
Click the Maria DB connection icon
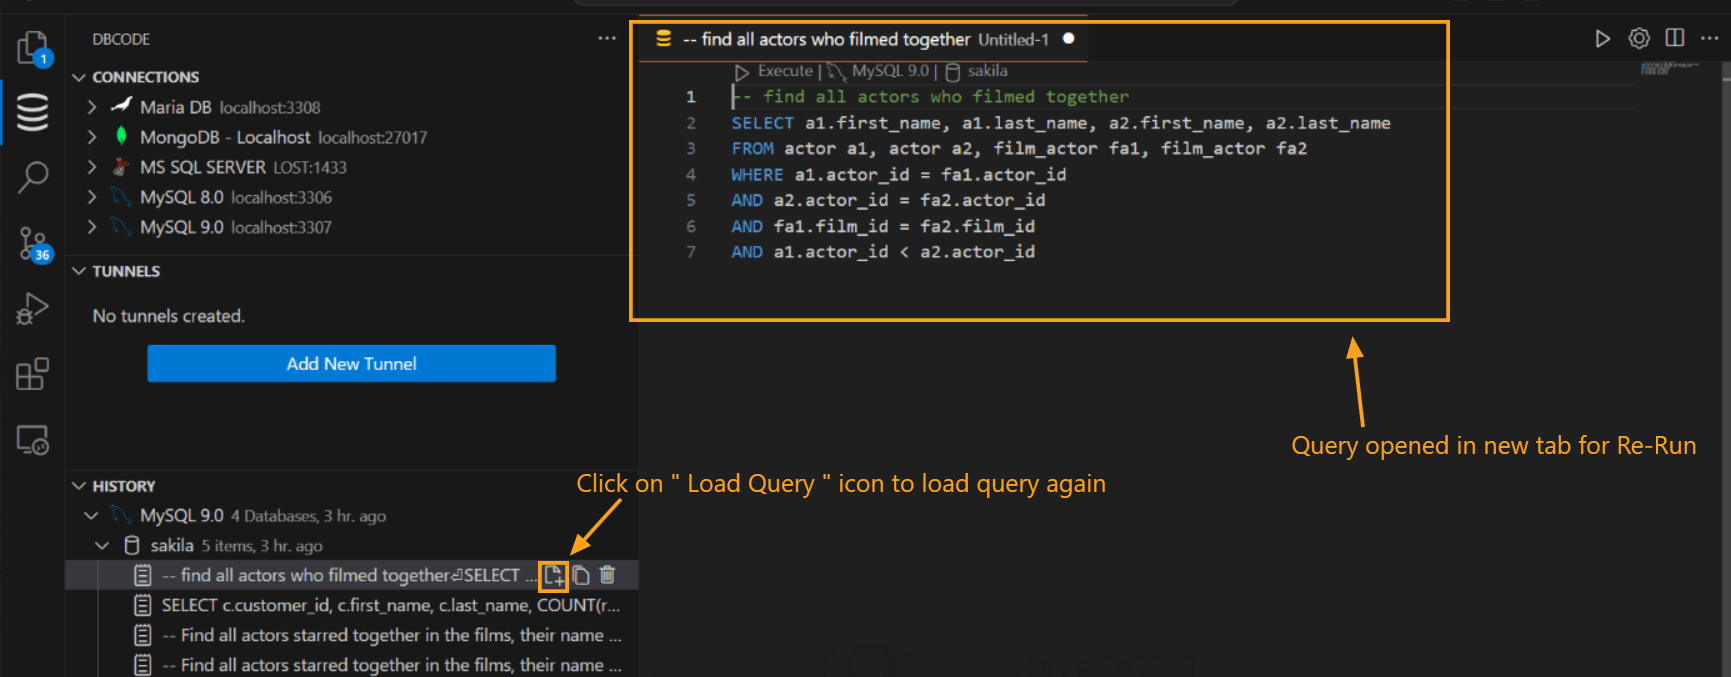(121, 105)
